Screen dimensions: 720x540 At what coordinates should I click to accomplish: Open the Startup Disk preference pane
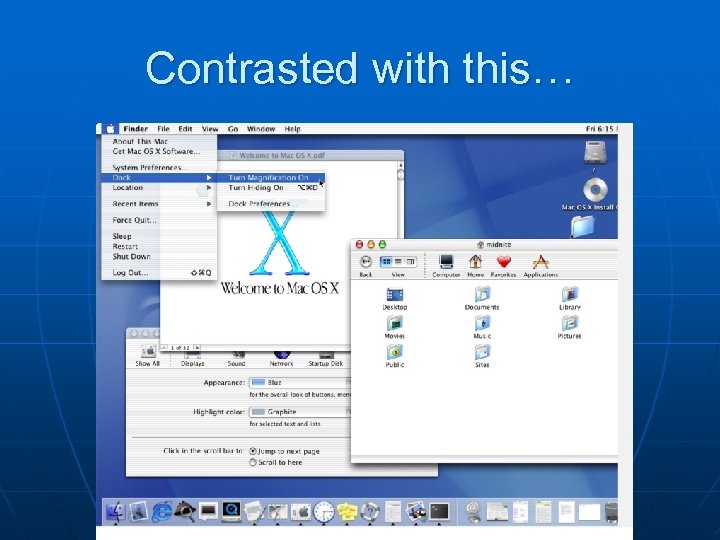pos(326,358)
